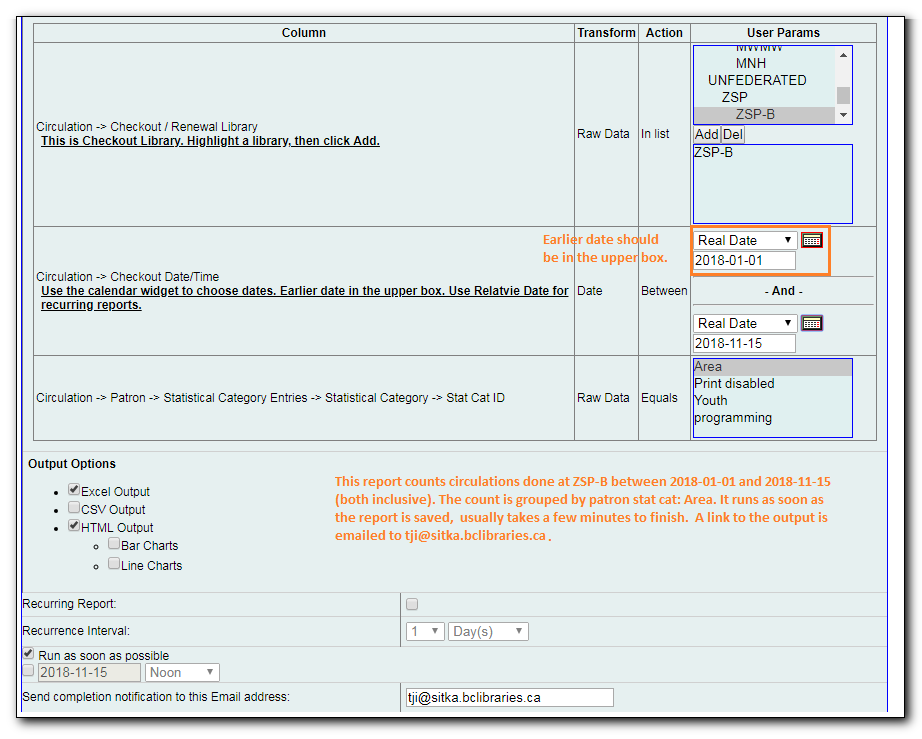Open the upper Real Date dropdown
Viewport: 922px width, 739px height.
point(745,240)
